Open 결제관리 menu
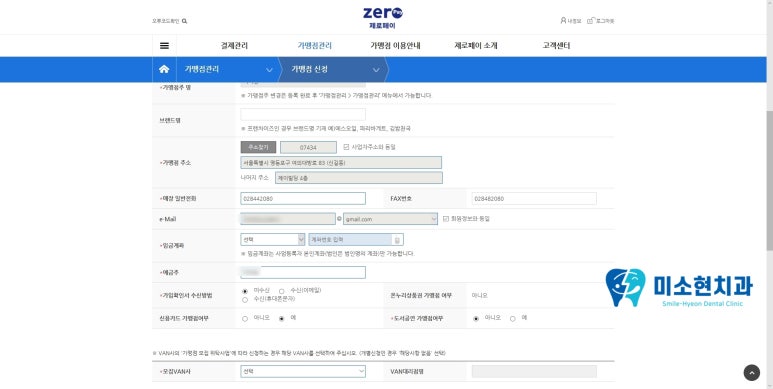Image resolution: width=773 pixels, height=389 pixels. 234,45
